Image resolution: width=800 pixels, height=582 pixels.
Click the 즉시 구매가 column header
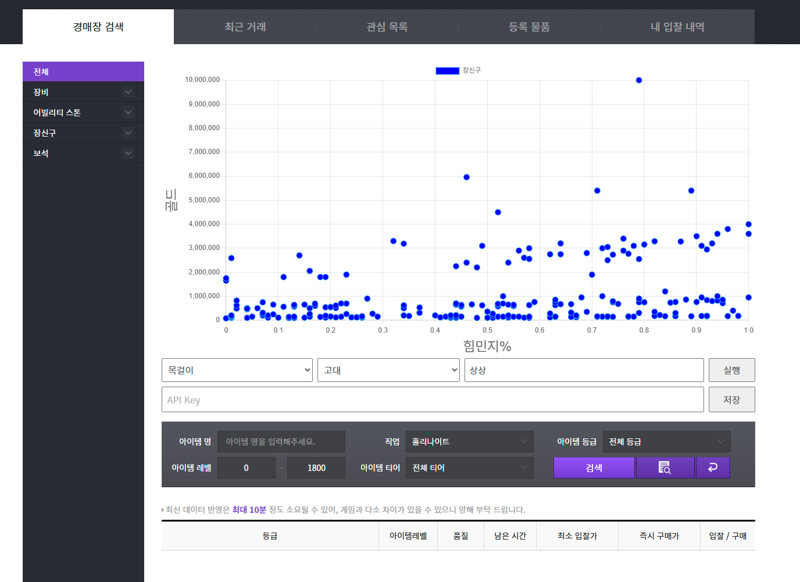659,536
